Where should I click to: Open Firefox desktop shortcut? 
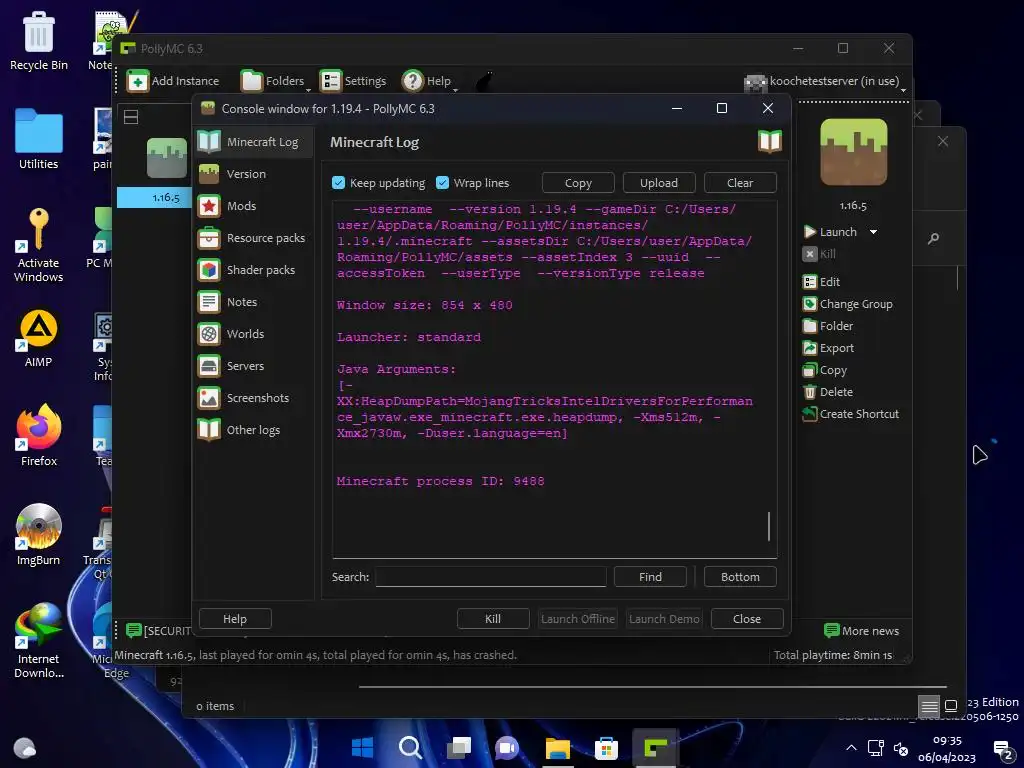click(x=39, y=436)
